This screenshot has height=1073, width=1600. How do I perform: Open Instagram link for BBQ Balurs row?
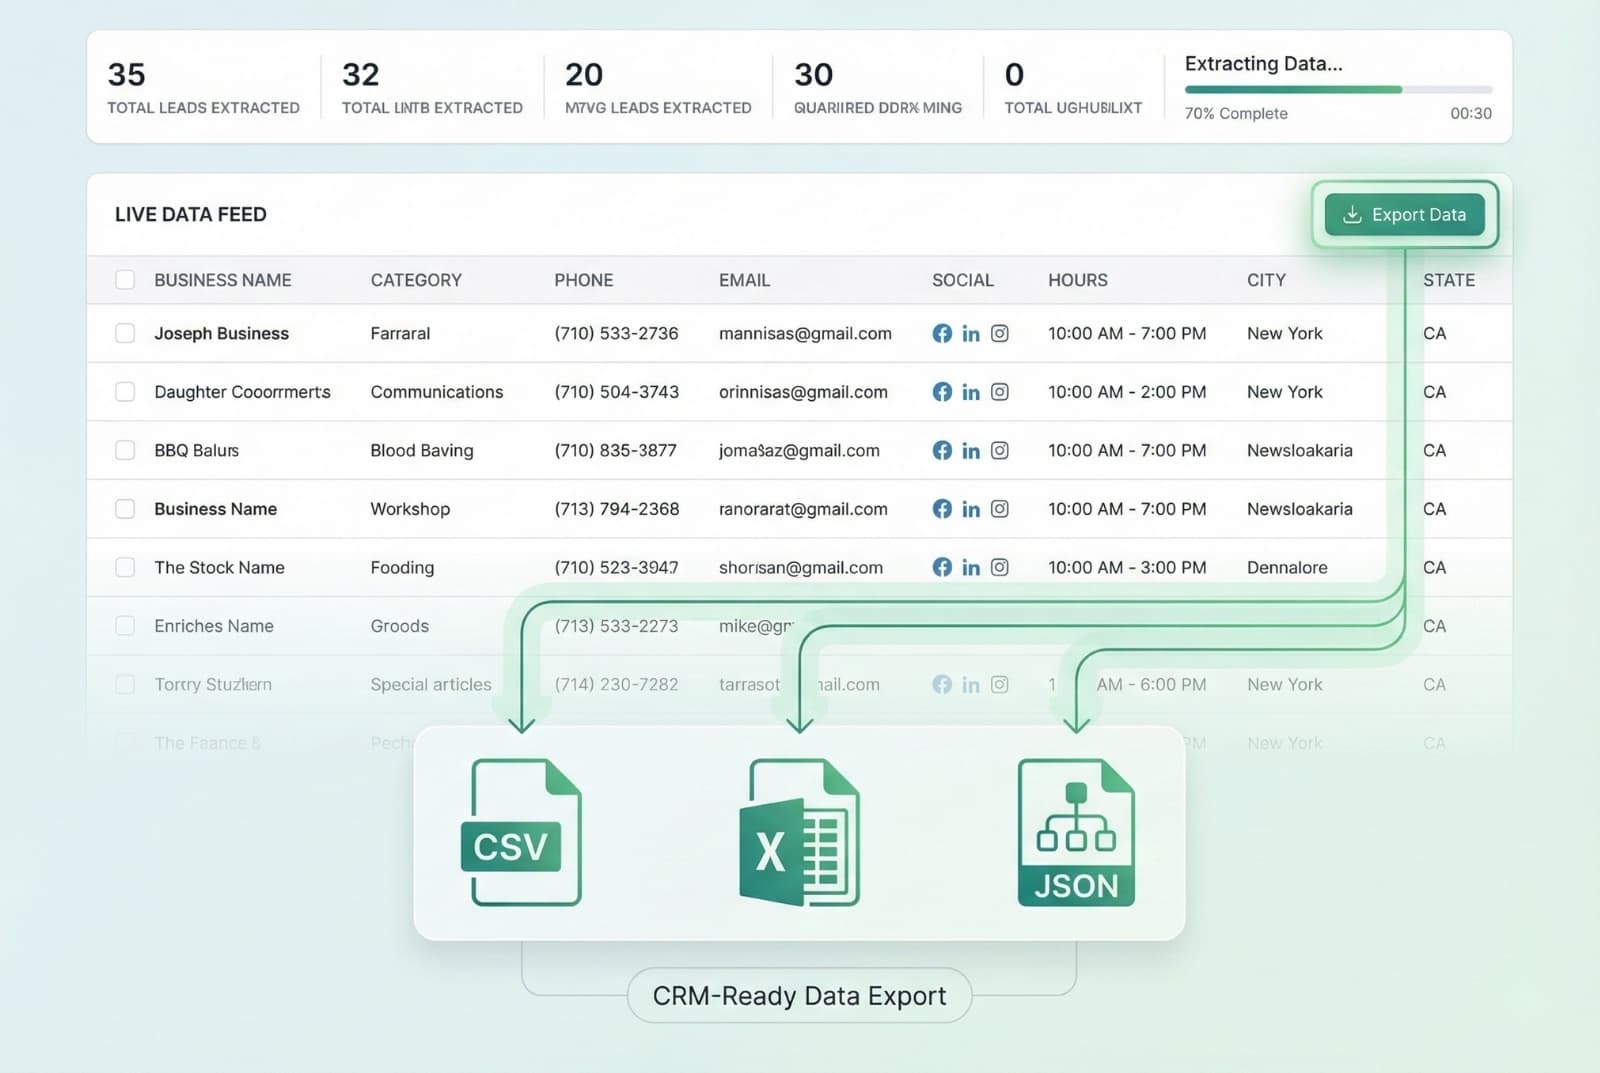click(x=999, y=450)
